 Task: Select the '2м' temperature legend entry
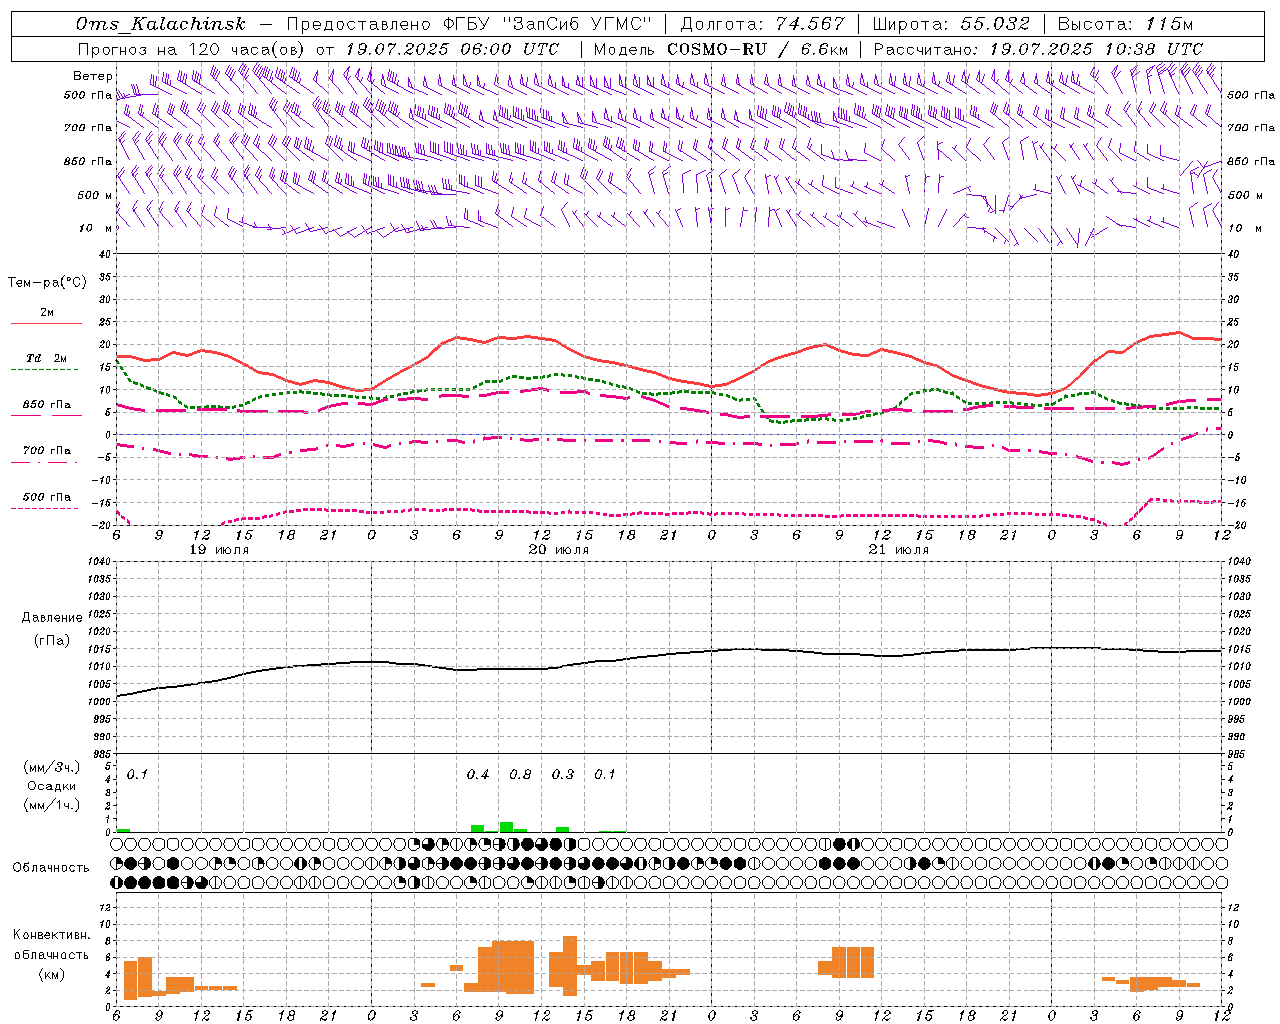[47, 313]
